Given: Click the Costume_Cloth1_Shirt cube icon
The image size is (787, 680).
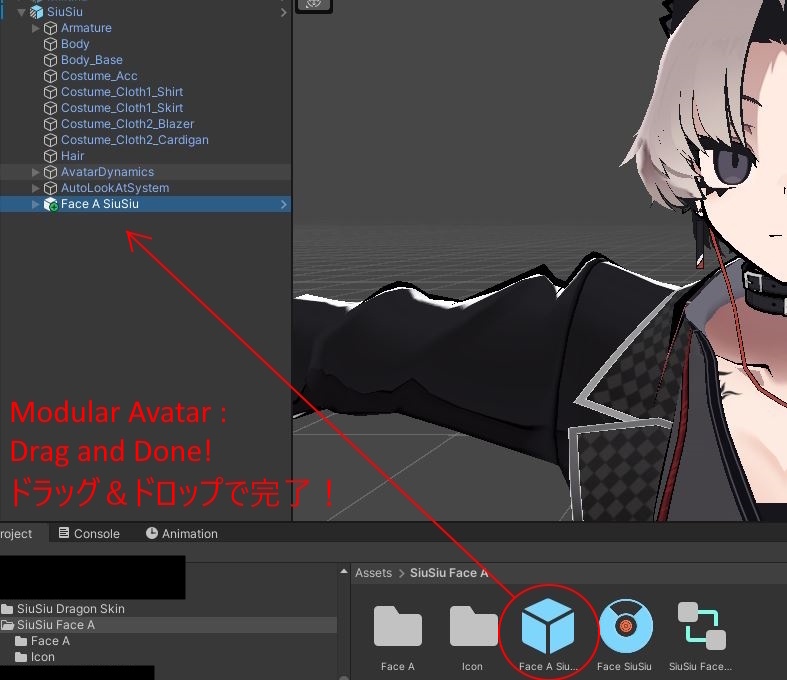Looking at the screenshot, I should (50, 92).
